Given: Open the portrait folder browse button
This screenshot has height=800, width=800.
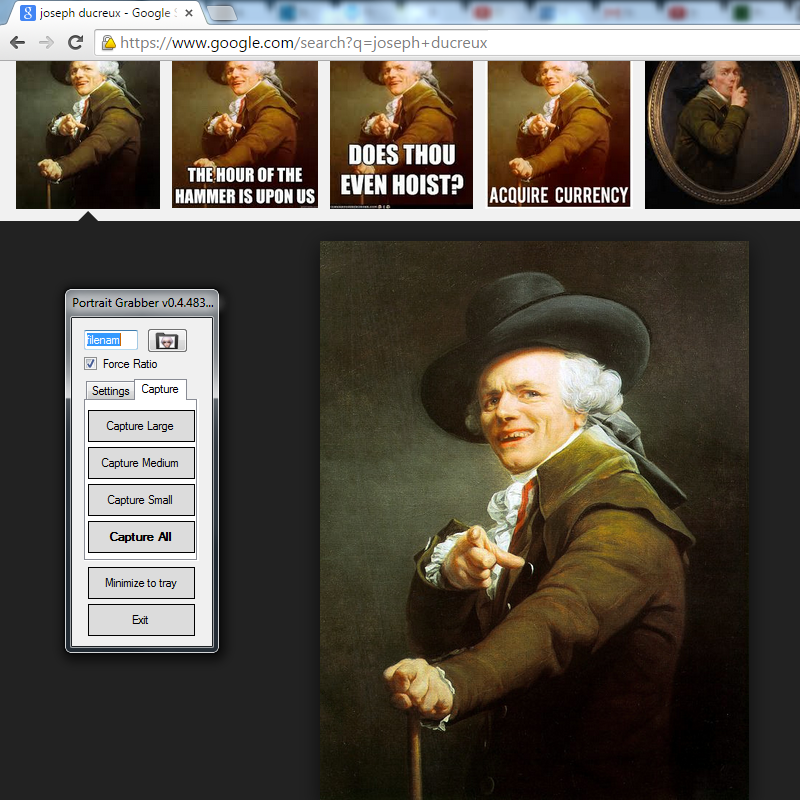Looking at the screenshot, I should click(x=167, y=340).
